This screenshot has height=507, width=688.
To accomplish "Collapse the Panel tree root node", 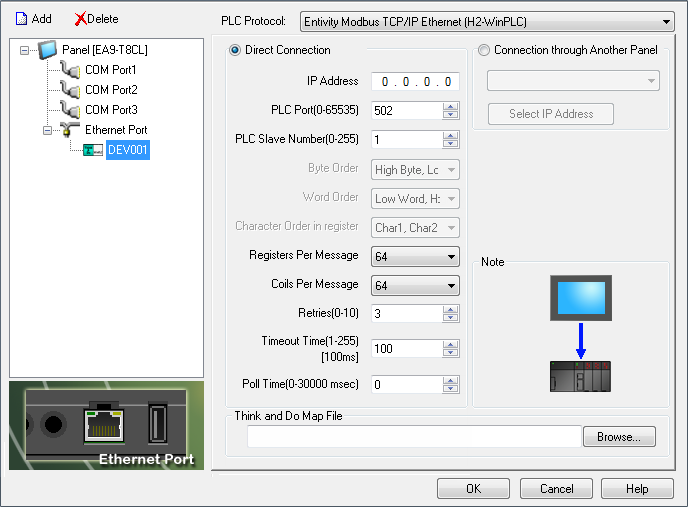I will click(24, 50).
